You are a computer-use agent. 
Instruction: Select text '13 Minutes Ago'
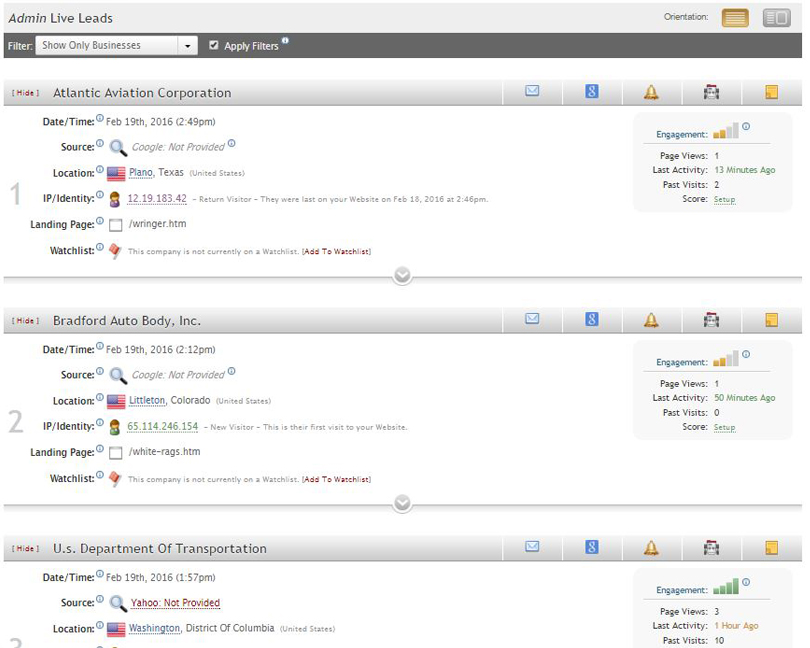coord(745,170)
